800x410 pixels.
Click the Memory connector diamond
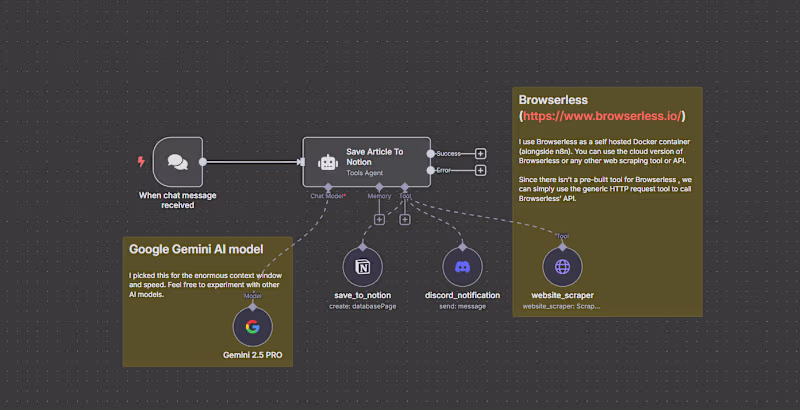click(x=379, y=187)
